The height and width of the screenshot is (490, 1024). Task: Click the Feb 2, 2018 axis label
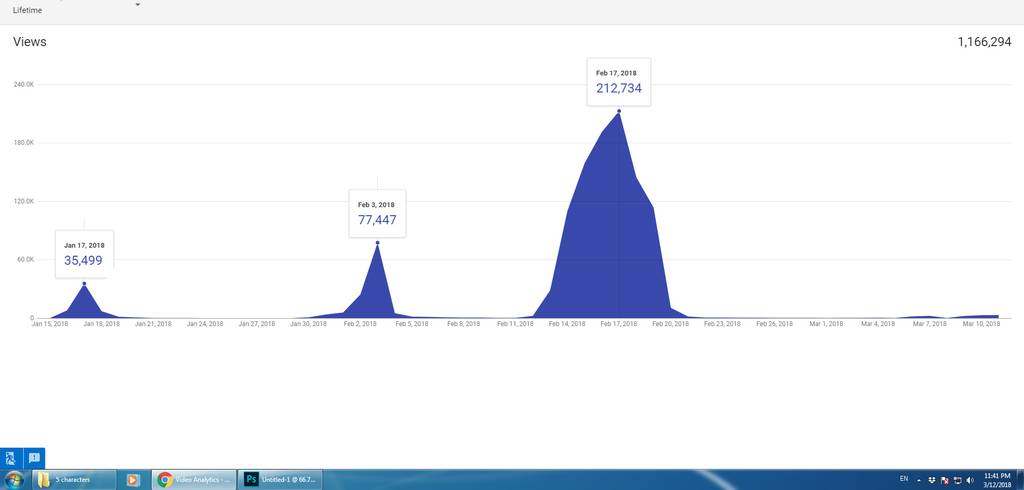[x=360, y=324]
